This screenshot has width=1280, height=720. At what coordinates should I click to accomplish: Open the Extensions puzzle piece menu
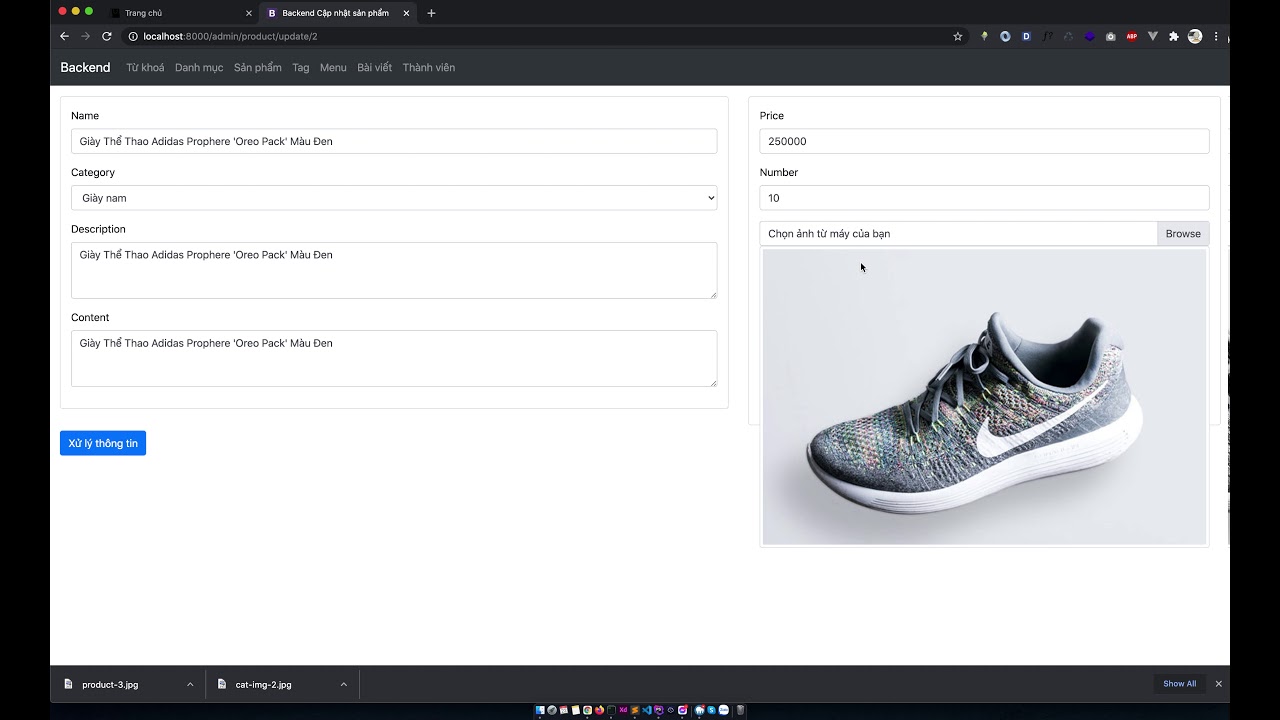(x=1174, y=36)
